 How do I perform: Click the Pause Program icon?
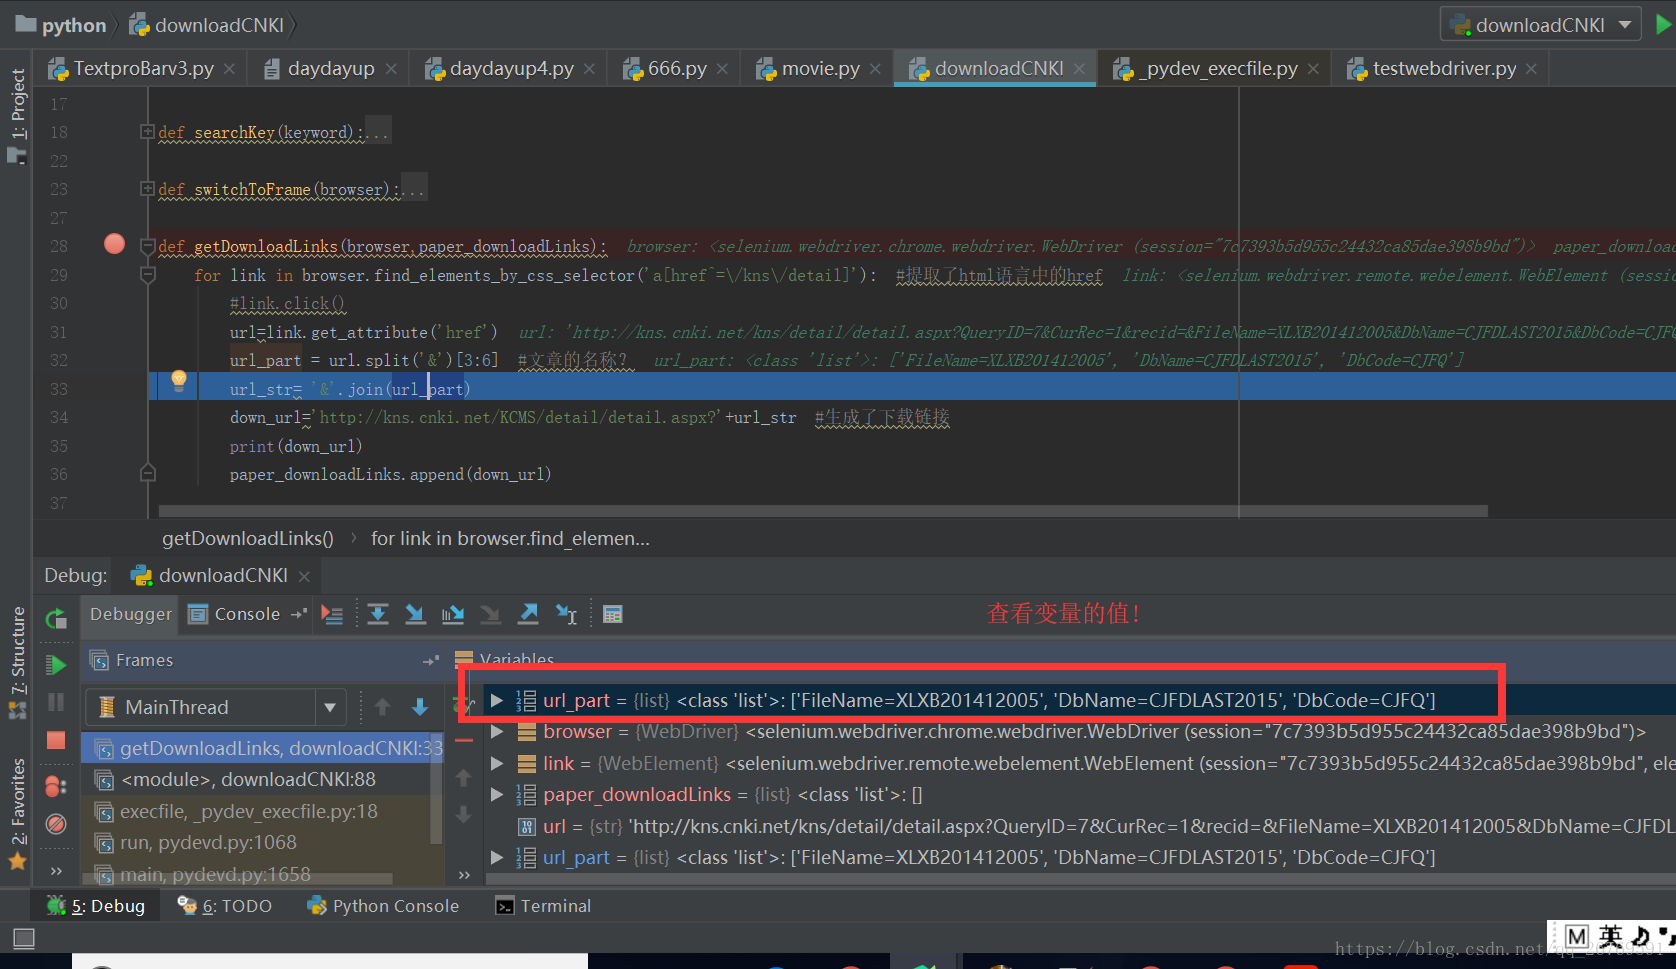pyautogui.click(x=56, y=703)
